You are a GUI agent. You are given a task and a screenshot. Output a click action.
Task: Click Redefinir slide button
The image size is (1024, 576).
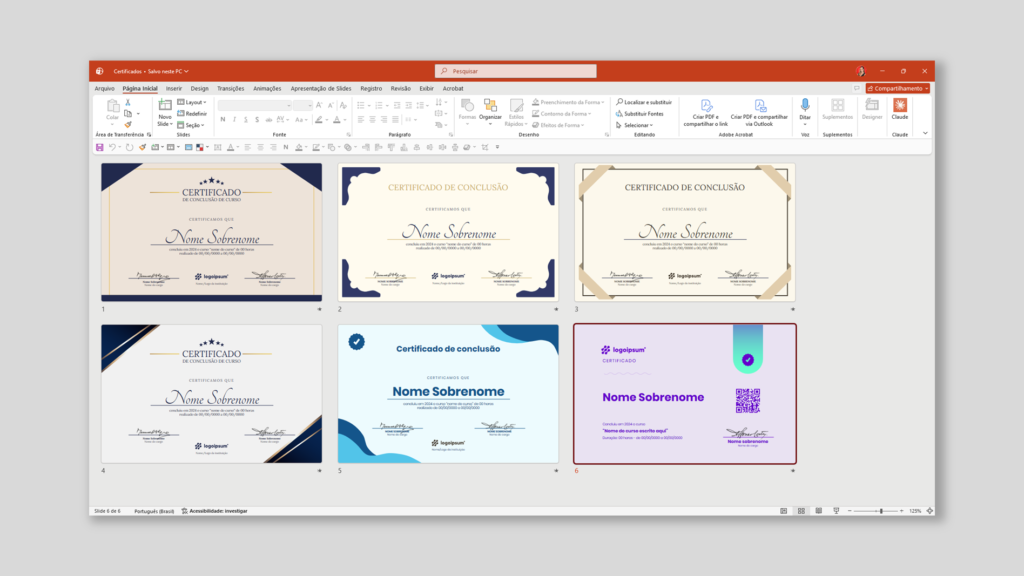[192, 114]
